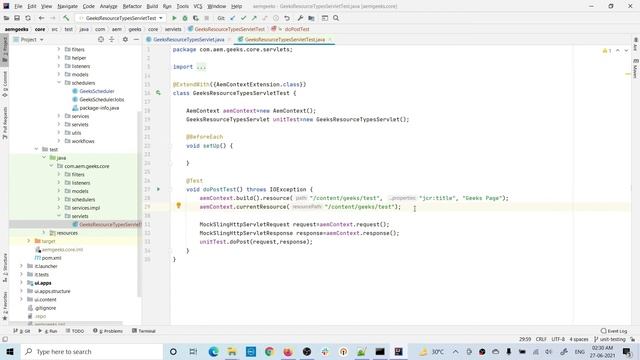Viewport: 640px width, 360px height.
Task: Start debugging with the bug icon
Action: point(185,18)
